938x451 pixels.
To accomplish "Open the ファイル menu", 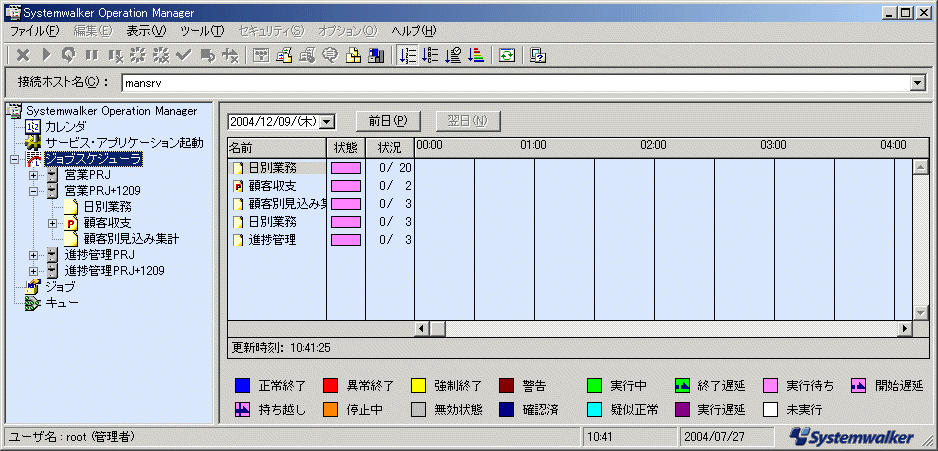I will [35, 31].
